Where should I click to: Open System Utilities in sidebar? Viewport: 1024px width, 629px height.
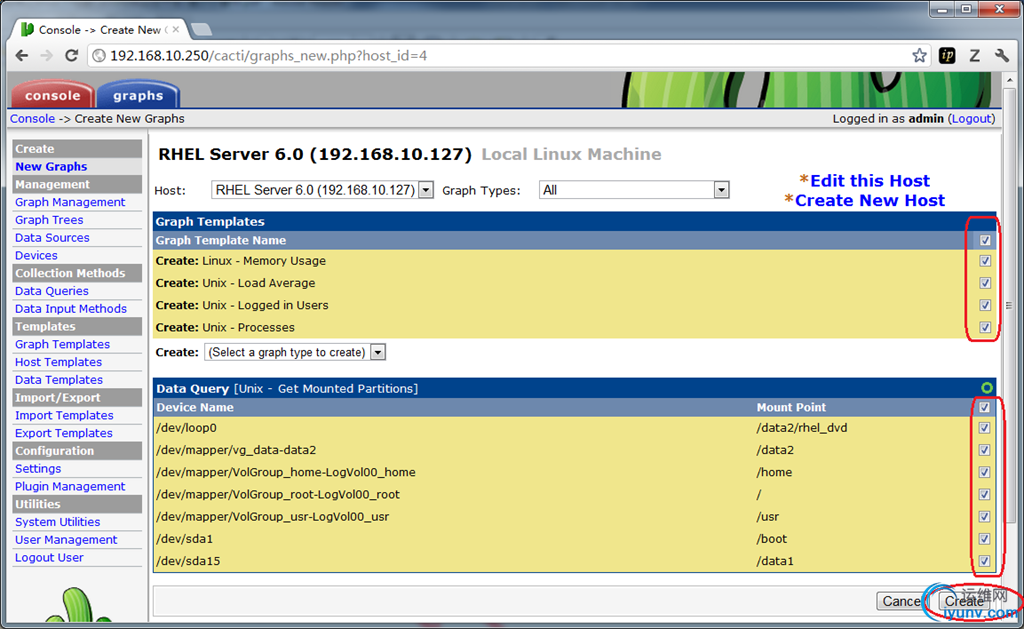57,522
